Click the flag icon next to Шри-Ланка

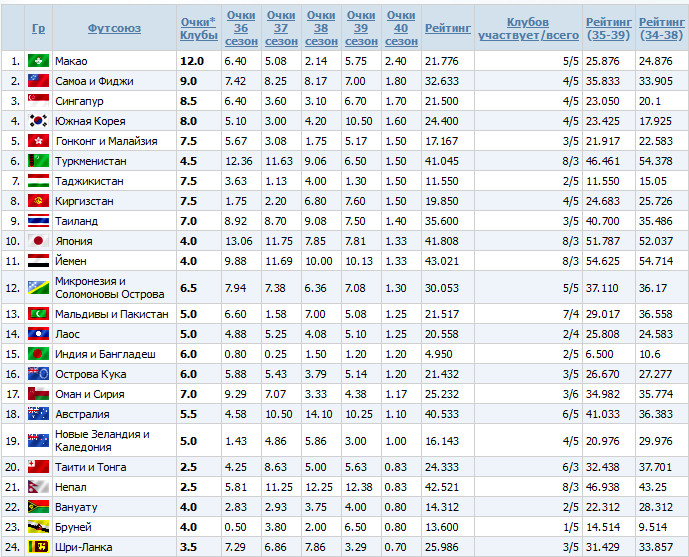pyautogui.click(x=38, y=547)
